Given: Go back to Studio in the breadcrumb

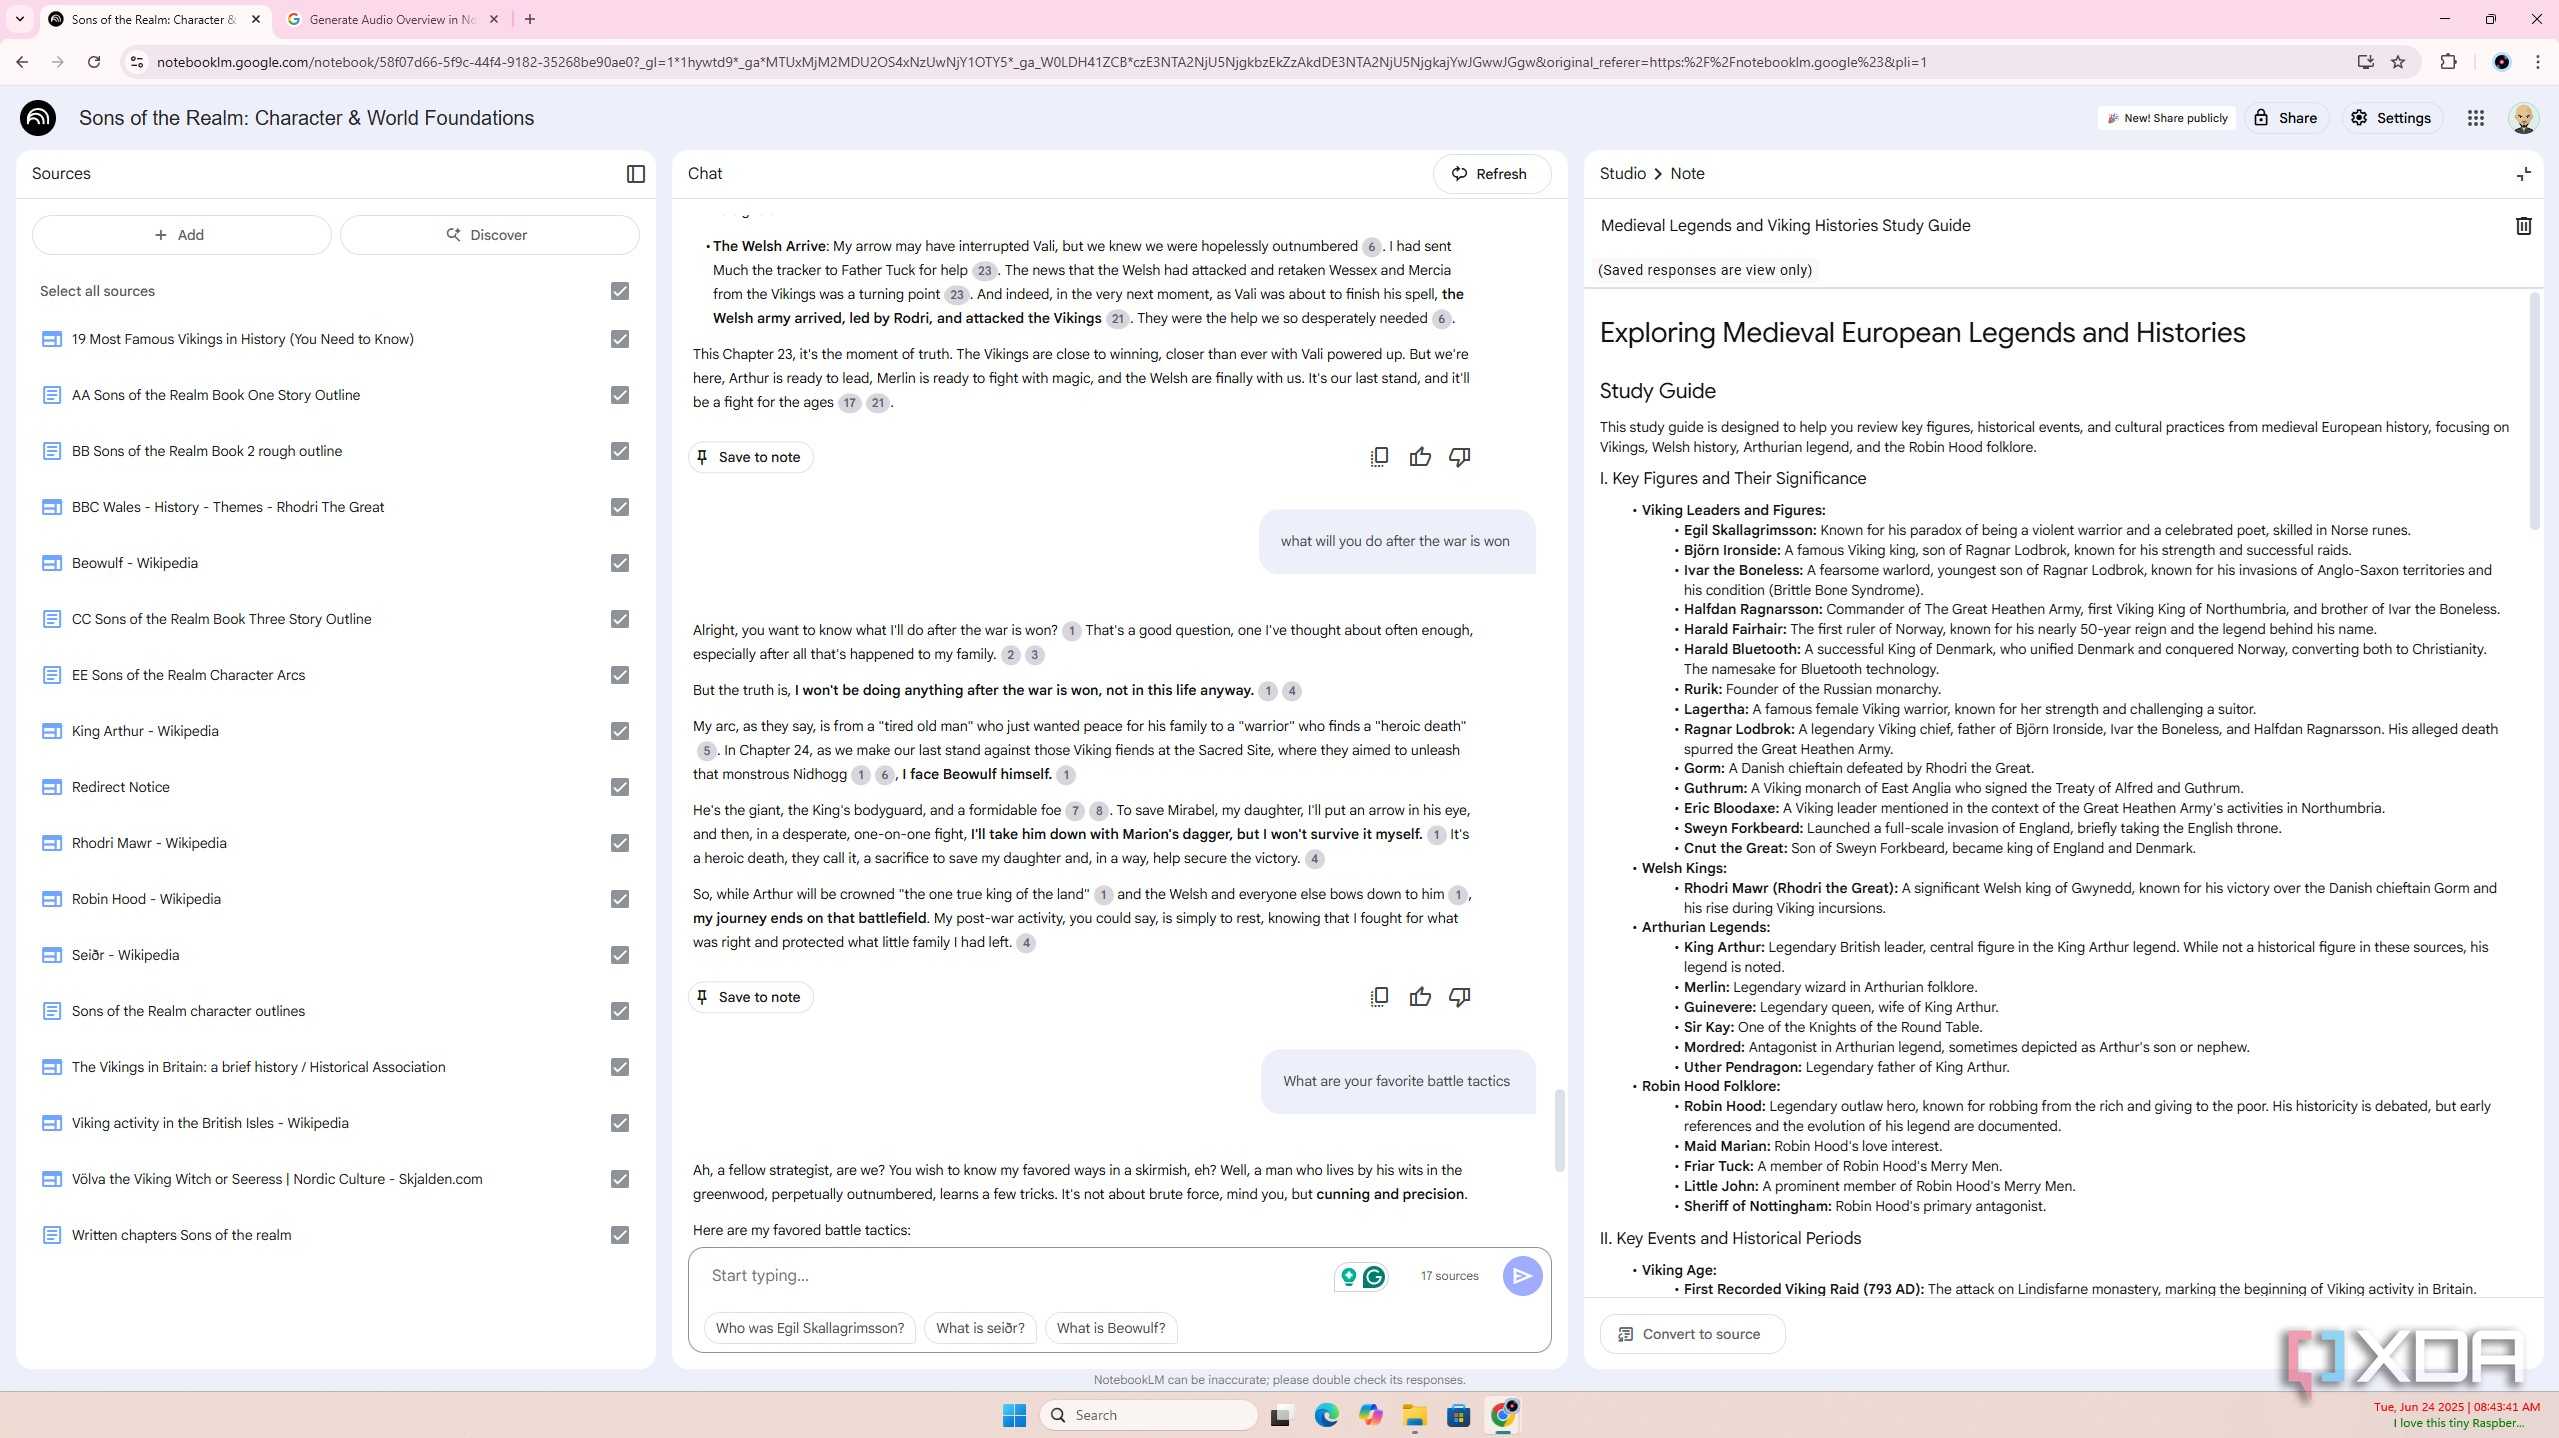Looking at the screenshot, I should coord(1622,174).
